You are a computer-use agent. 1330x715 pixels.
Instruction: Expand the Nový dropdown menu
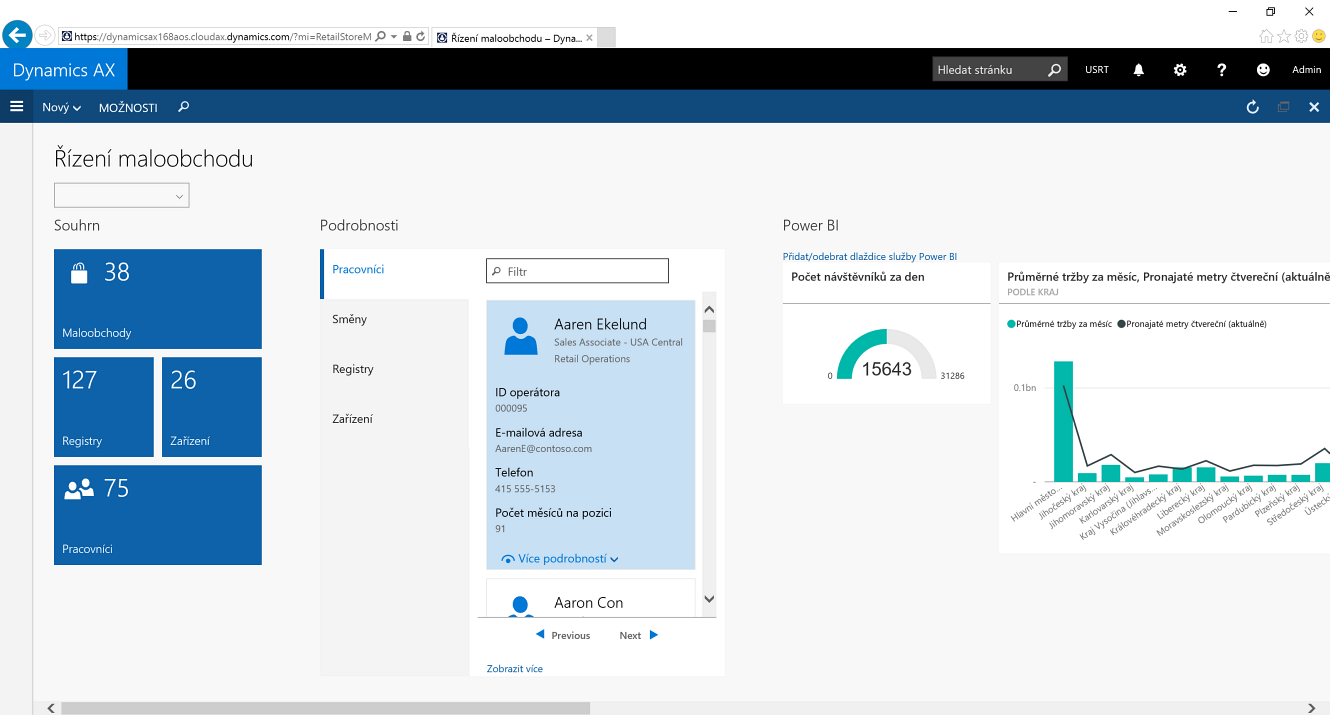[x=61, y=107]
